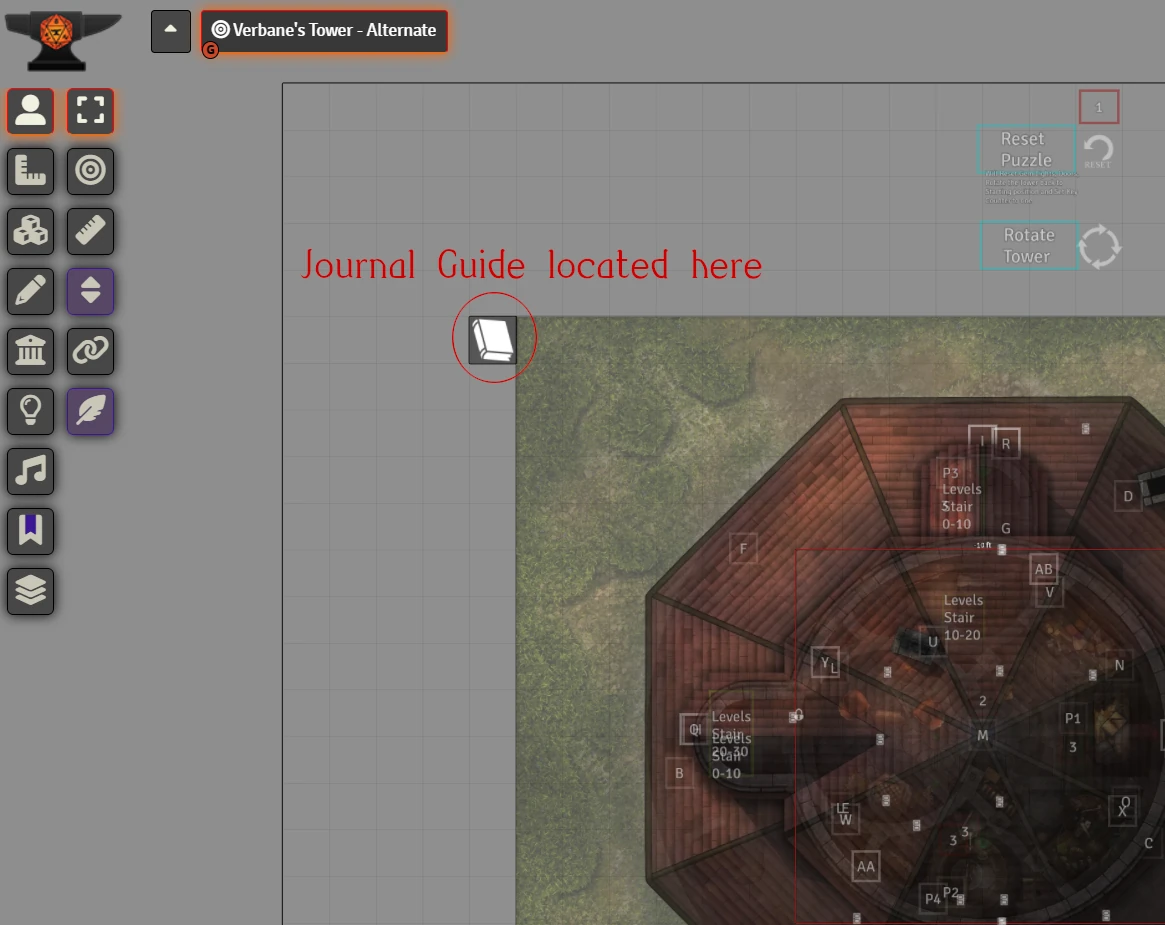The width and height of the screenshot is (1165, 925).
Task: Open Tile Controls cubes icon
Action: pyautogui.click(x=31, y=231)
